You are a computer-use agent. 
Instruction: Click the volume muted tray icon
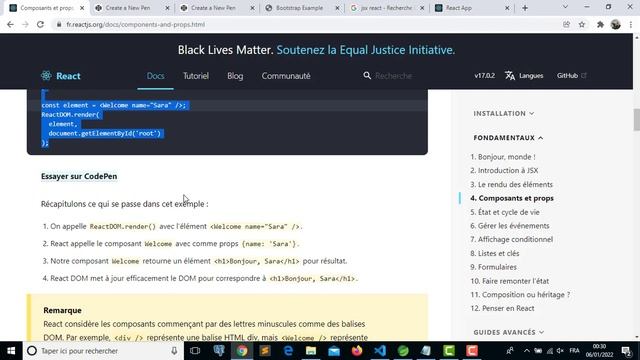click(560, 351)
